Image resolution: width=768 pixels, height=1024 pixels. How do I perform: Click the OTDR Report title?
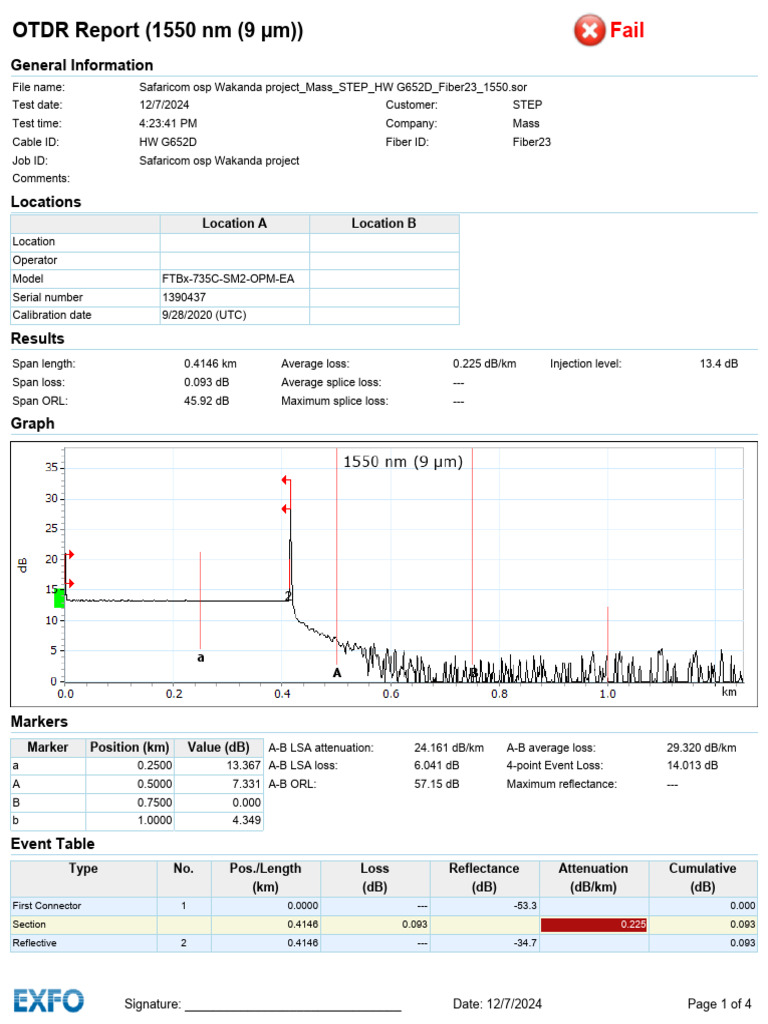158,30
